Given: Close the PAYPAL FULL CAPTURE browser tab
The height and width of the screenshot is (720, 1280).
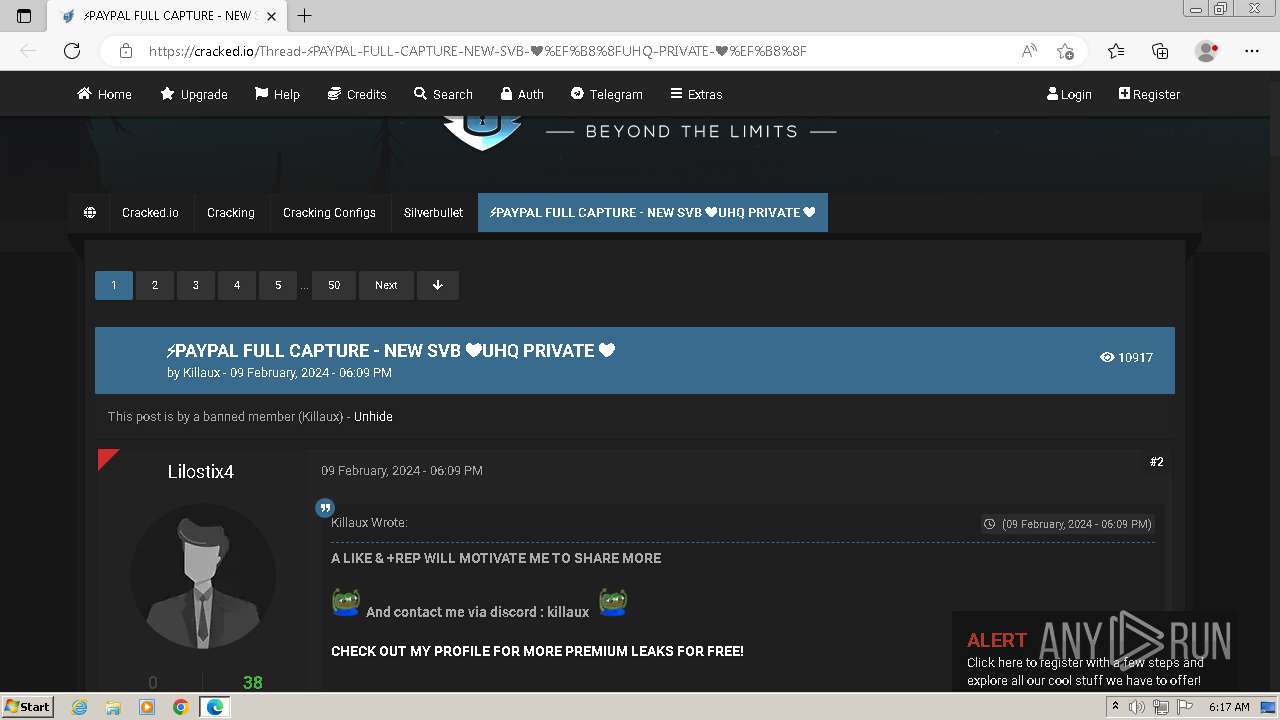Looking at the screenshot, I should tap(271, 16).
